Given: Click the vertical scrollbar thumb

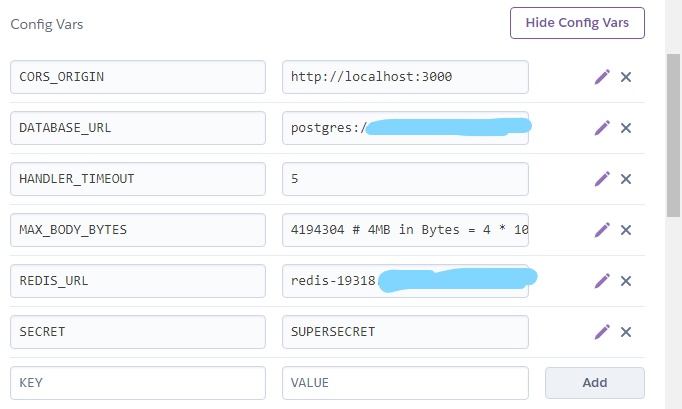Looking at the screenshot, I should [673, 135].
